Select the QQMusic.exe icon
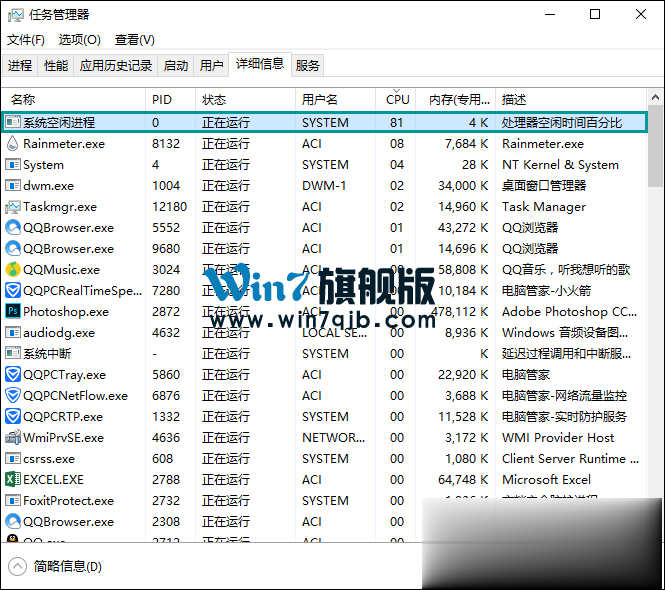 click(13, 270)
